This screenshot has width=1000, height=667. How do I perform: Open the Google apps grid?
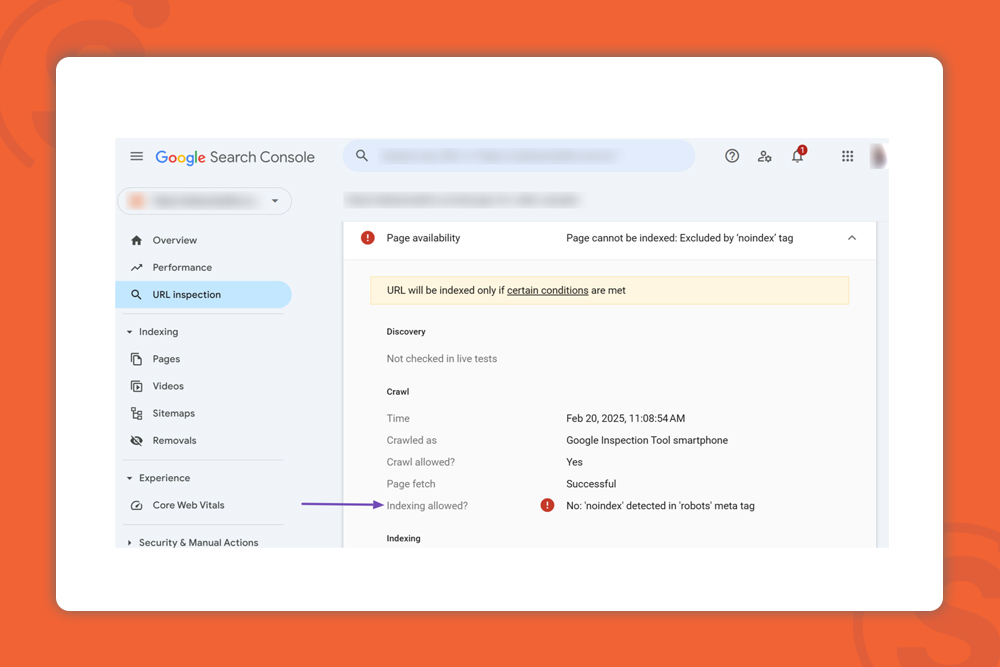coord(847,156)
